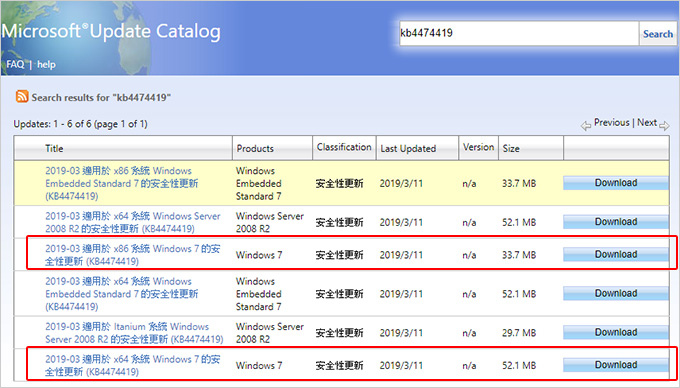The width and height of the screenshot is (680, 388).
Task: Open Itanium Windows Server 2008 R2 update link
Action: point(134,333)
